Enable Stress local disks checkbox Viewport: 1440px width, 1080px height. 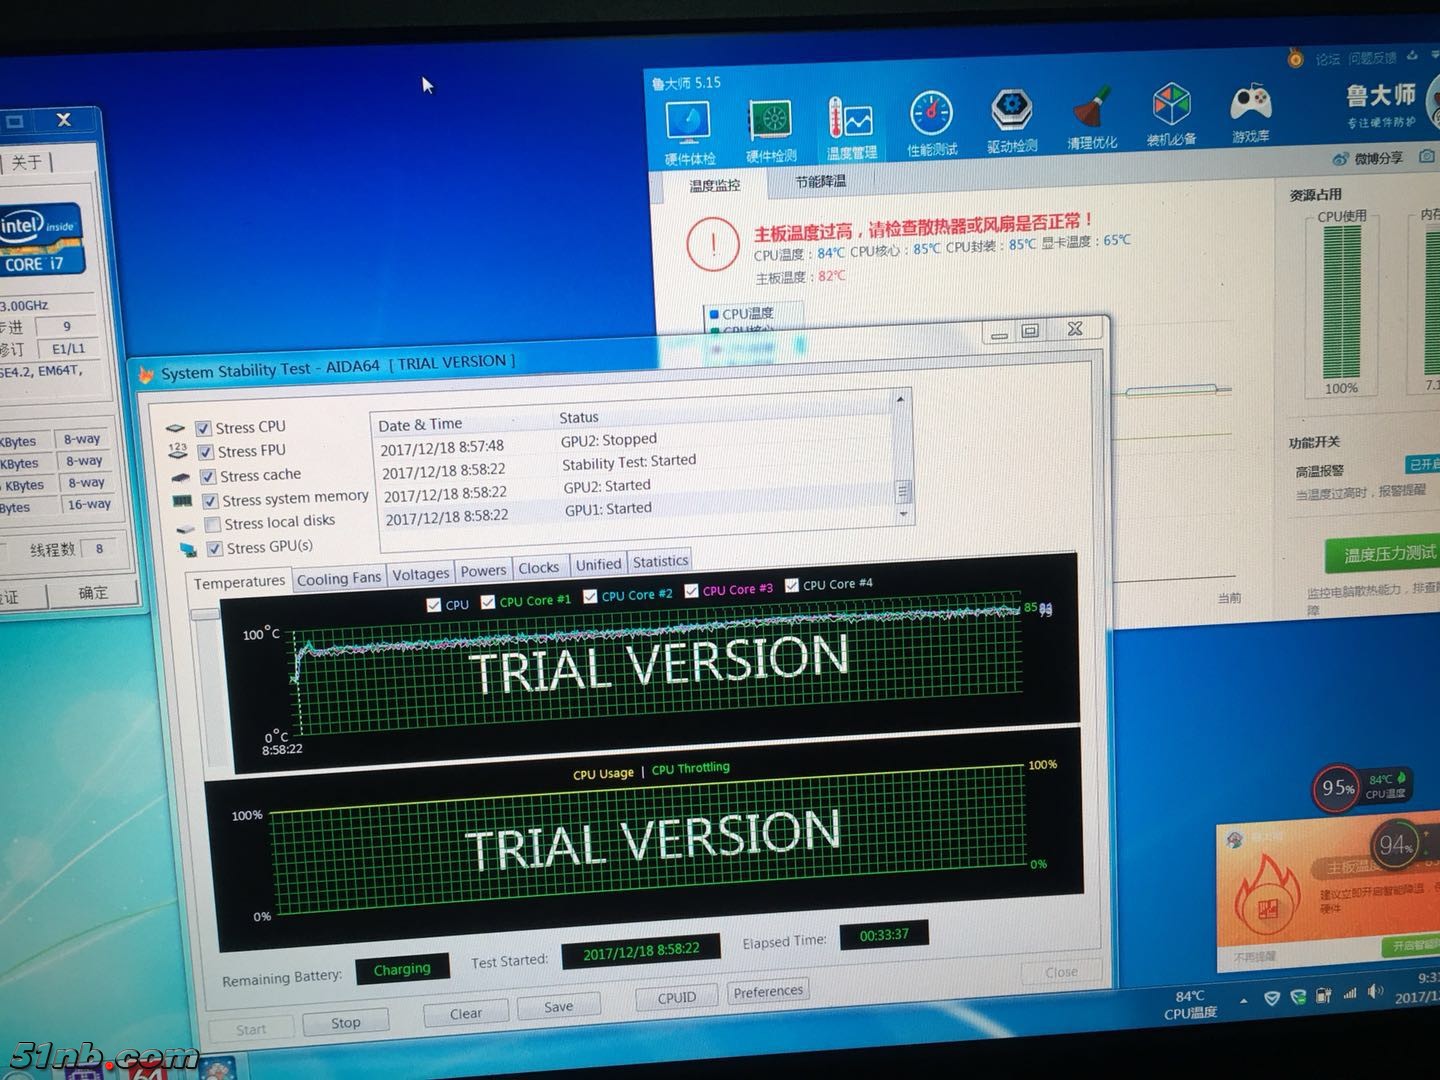(212, 525)
